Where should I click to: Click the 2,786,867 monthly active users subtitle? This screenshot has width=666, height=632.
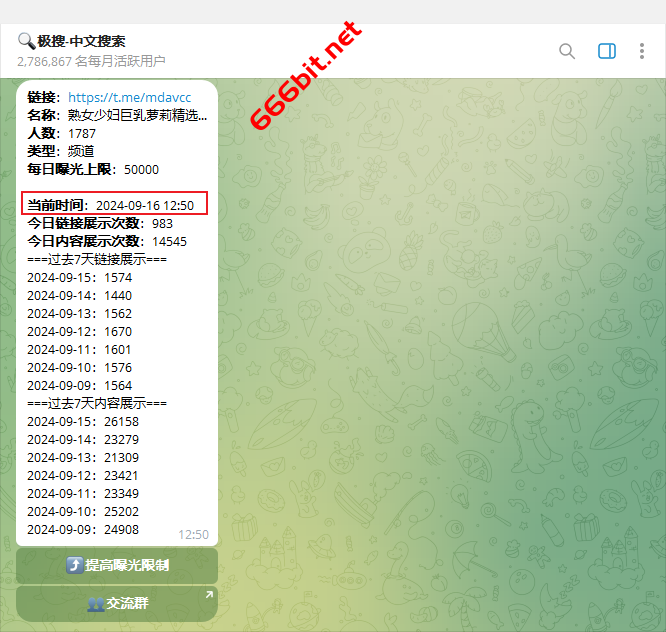coord(91,62)
